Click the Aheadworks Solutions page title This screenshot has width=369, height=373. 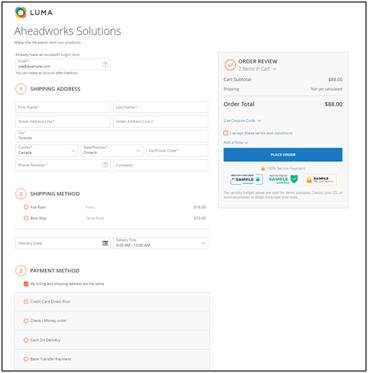68,31
